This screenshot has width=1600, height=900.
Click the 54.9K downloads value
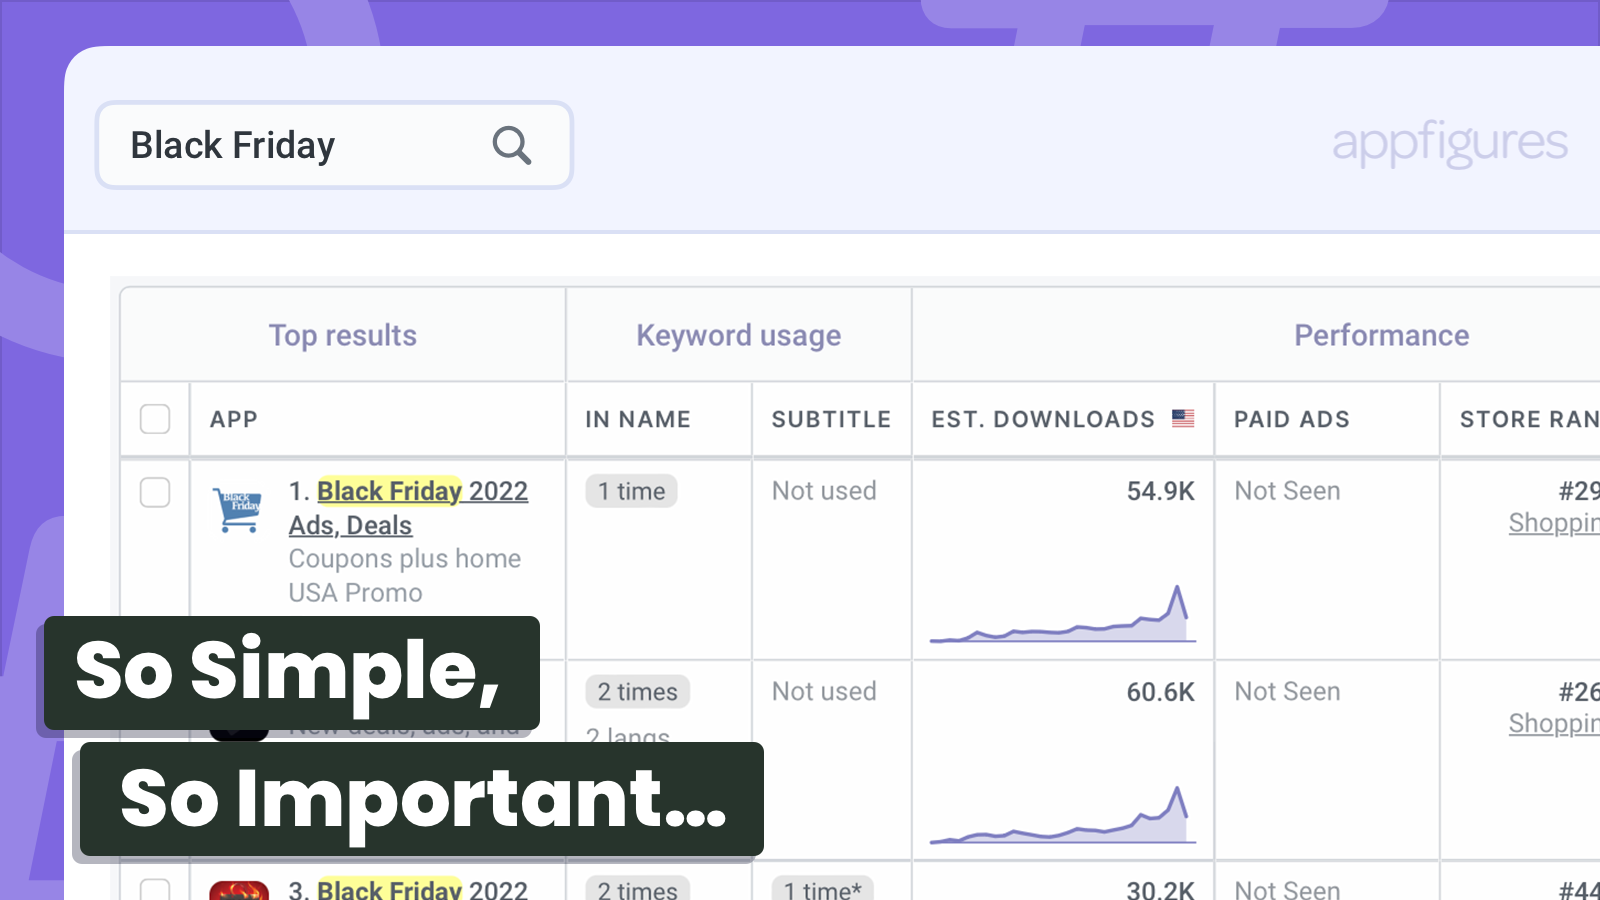1161,491
